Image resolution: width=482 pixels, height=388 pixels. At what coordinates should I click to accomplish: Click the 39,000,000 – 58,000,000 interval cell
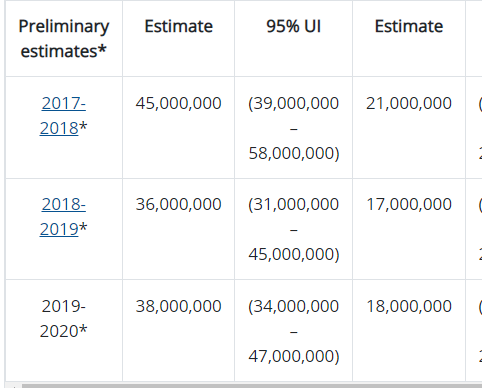[x=293, y=128]
